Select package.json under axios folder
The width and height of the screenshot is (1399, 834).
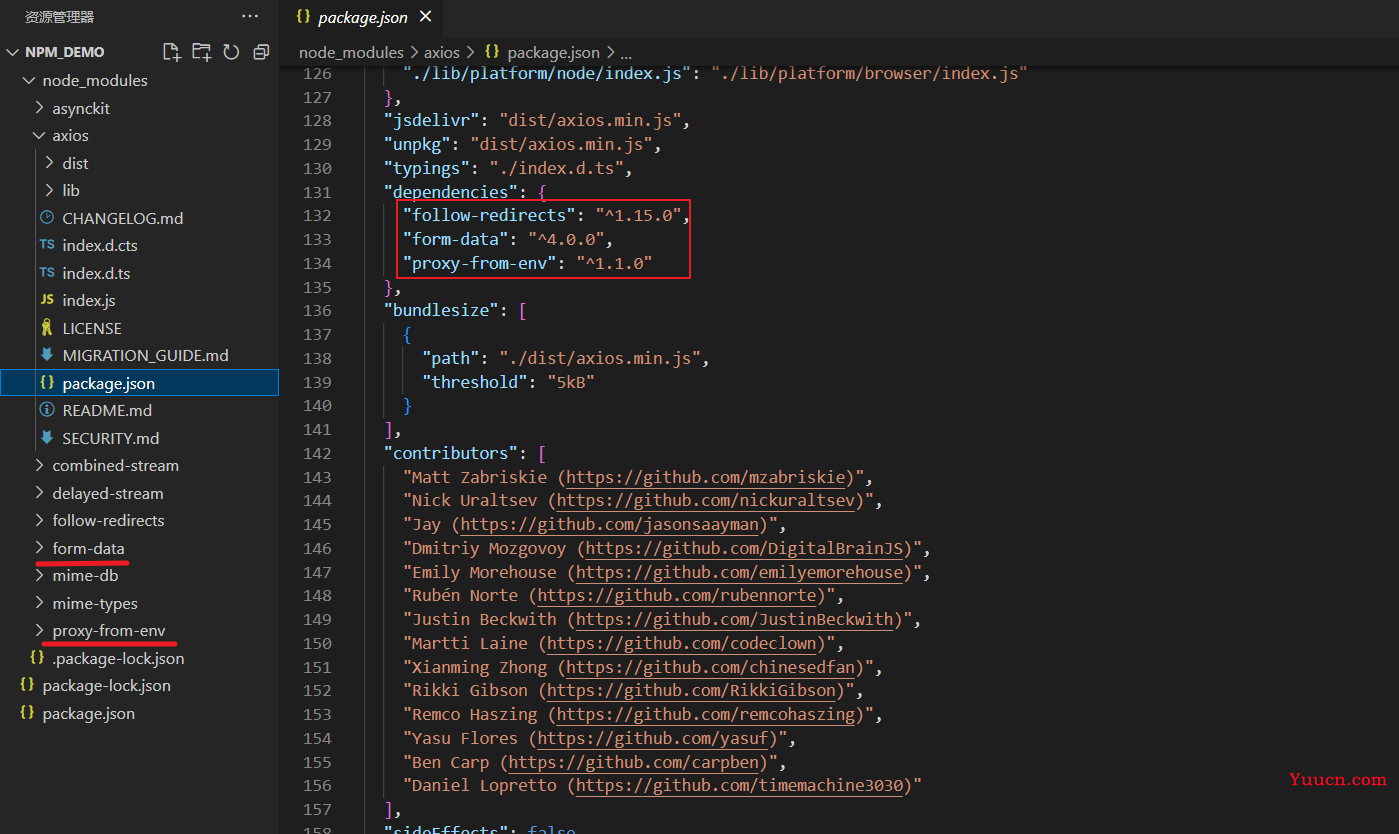[139, 383]
